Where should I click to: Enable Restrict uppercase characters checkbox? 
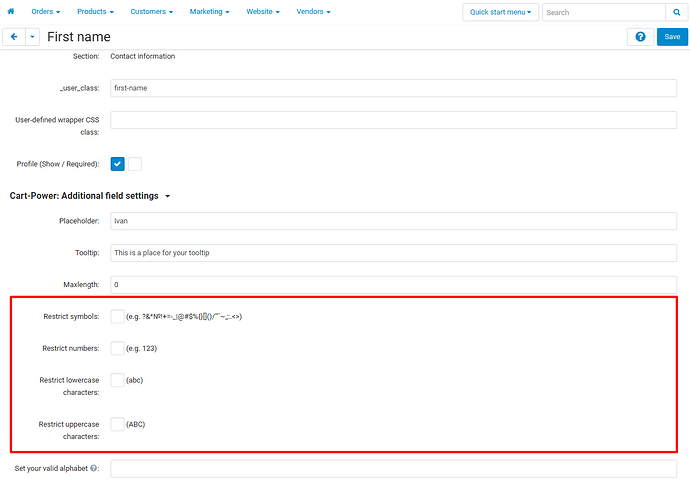[x=118, y=424]
